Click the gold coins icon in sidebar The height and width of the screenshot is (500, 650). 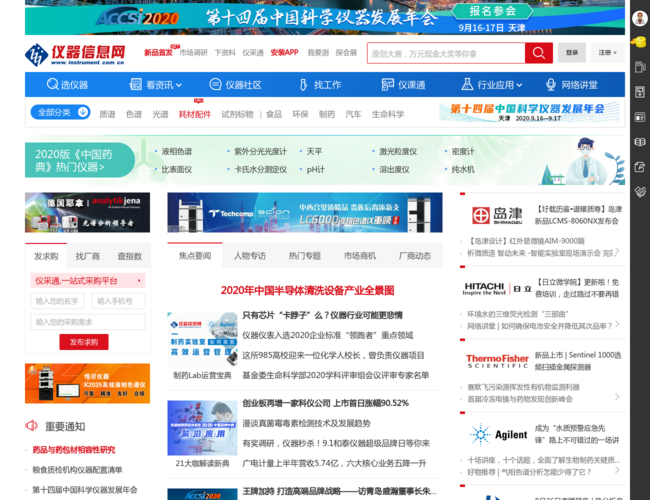click(640, 42)
